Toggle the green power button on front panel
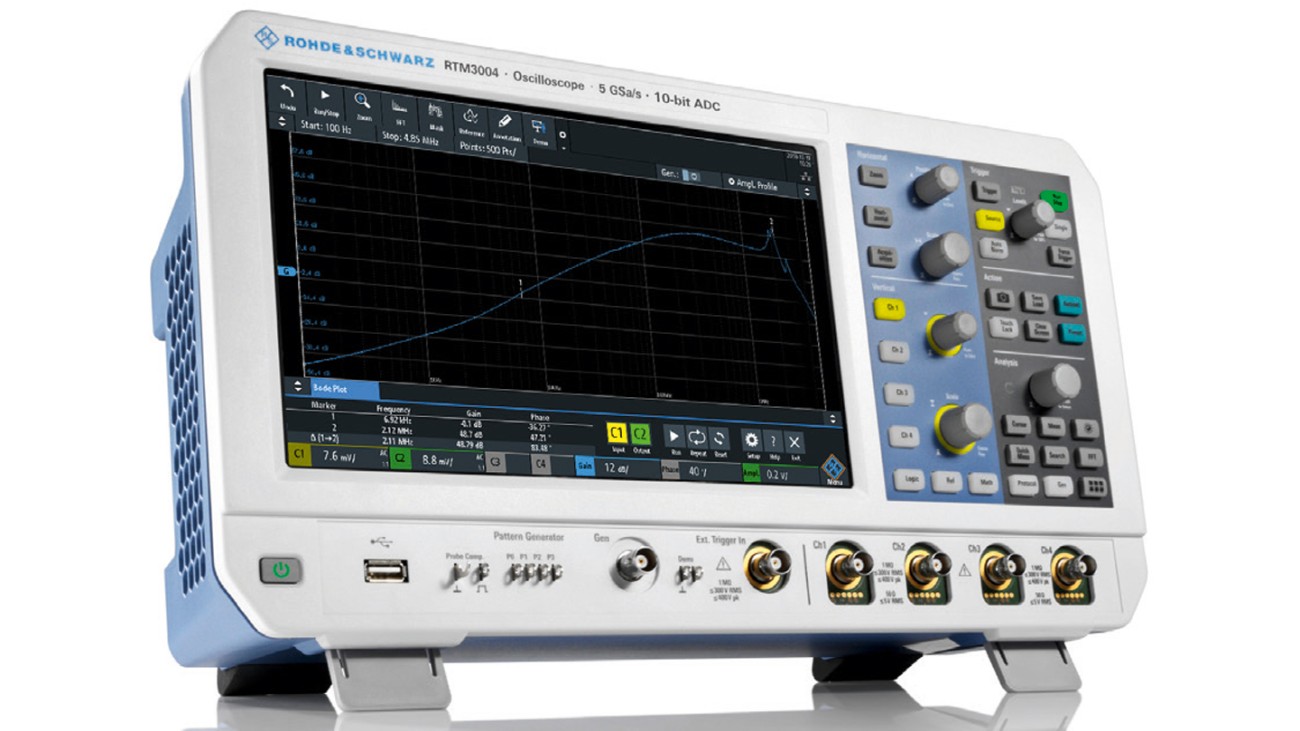The width and height of the screenshot is (1300, 731). pyautogui.click(x=281, y=570)
